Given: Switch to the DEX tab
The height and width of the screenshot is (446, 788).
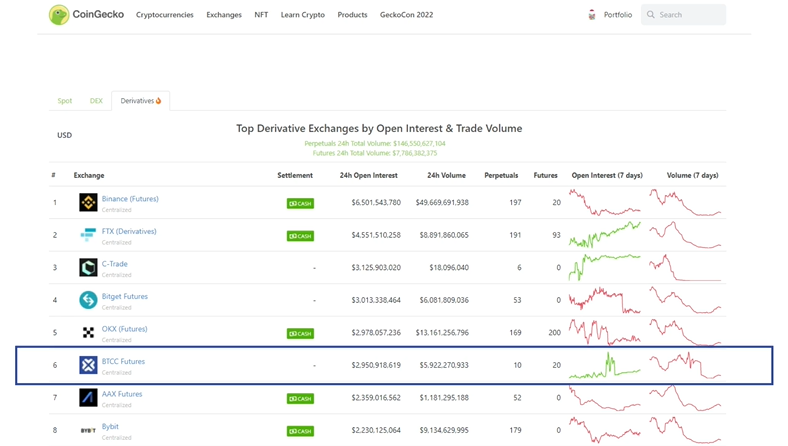Looking at the screenshot, I should click(x=96, y=101).
